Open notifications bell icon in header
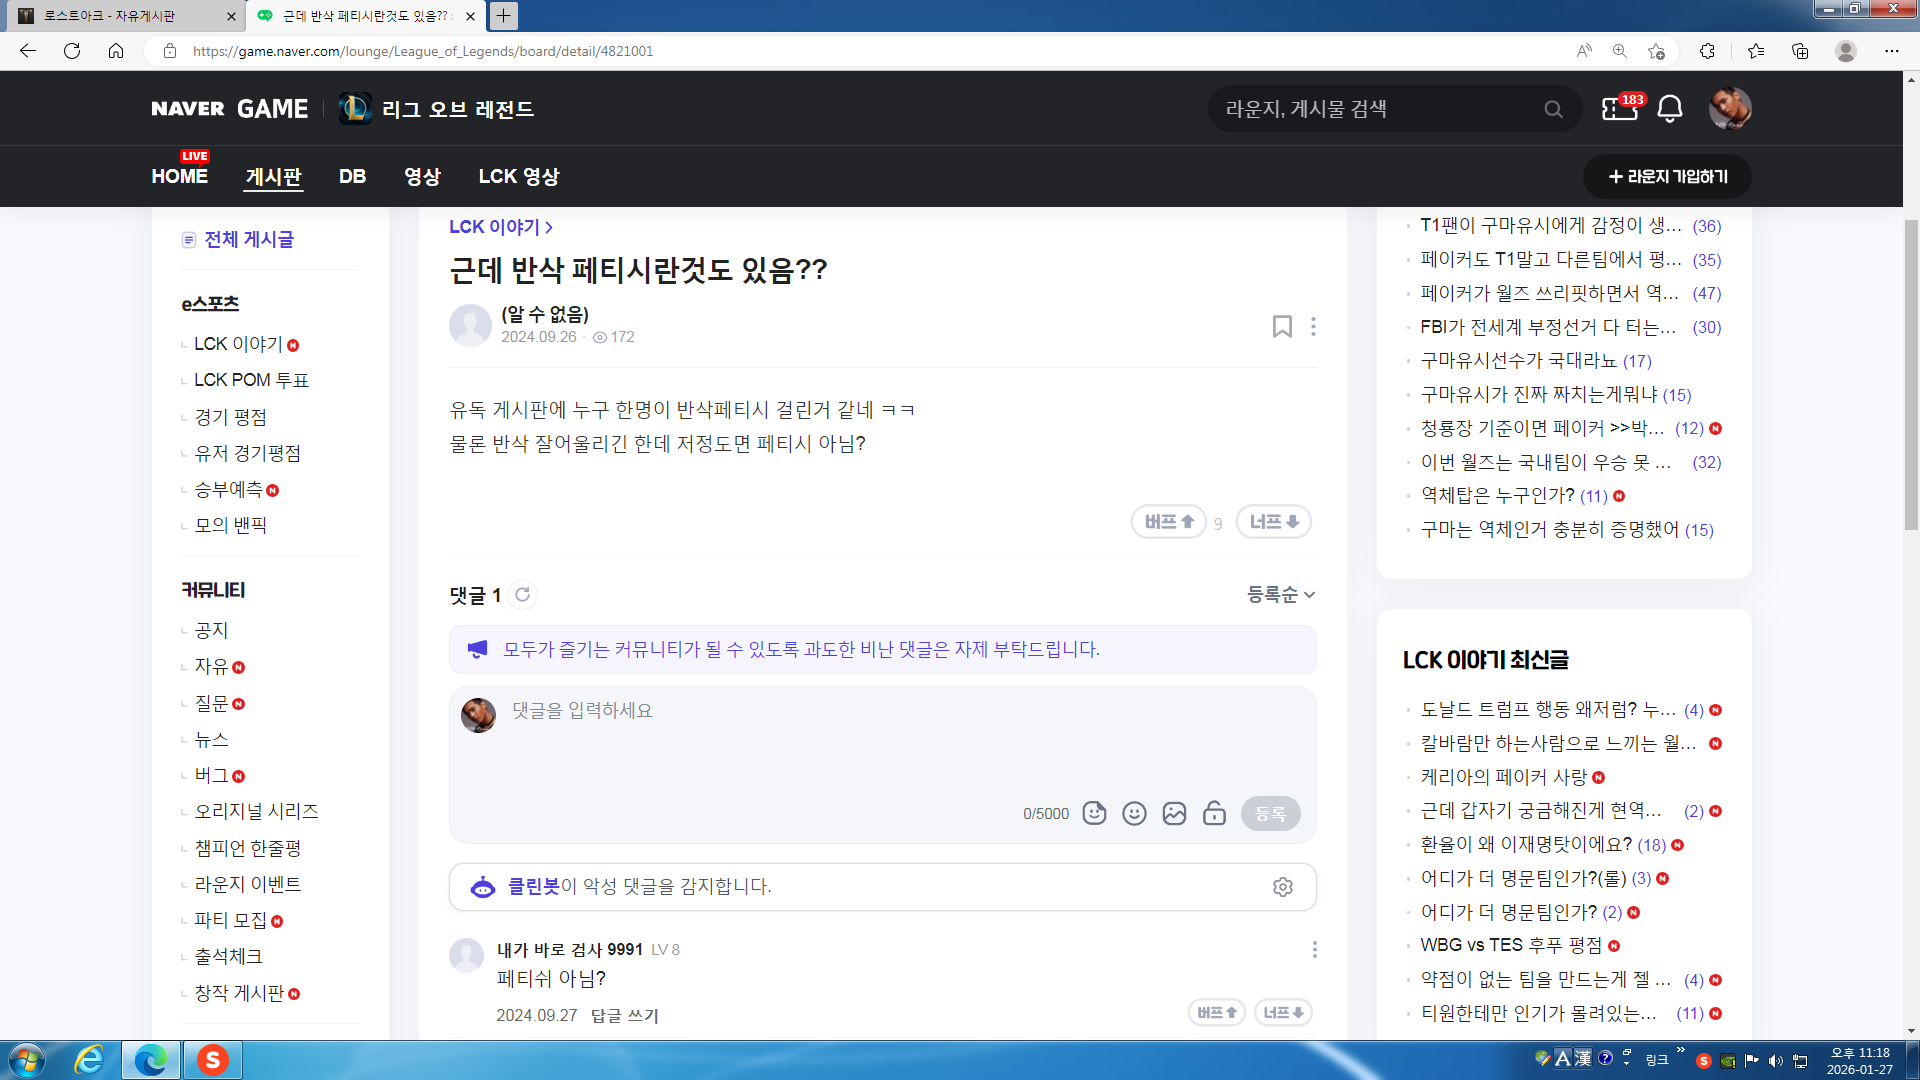Screen dimensions: 1920x1080 pyautogui.click(x=1669, y=109)
